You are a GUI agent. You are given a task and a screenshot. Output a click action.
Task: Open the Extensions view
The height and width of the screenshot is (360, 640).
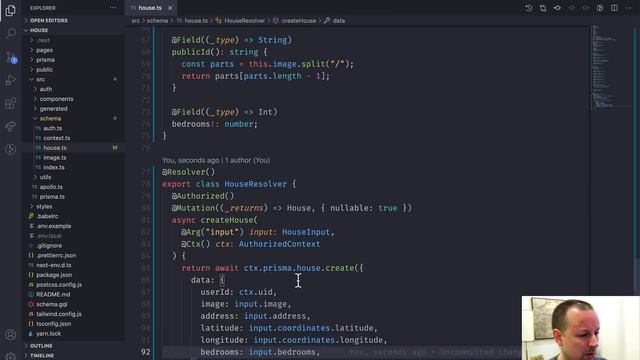click(x=11, y=103)
